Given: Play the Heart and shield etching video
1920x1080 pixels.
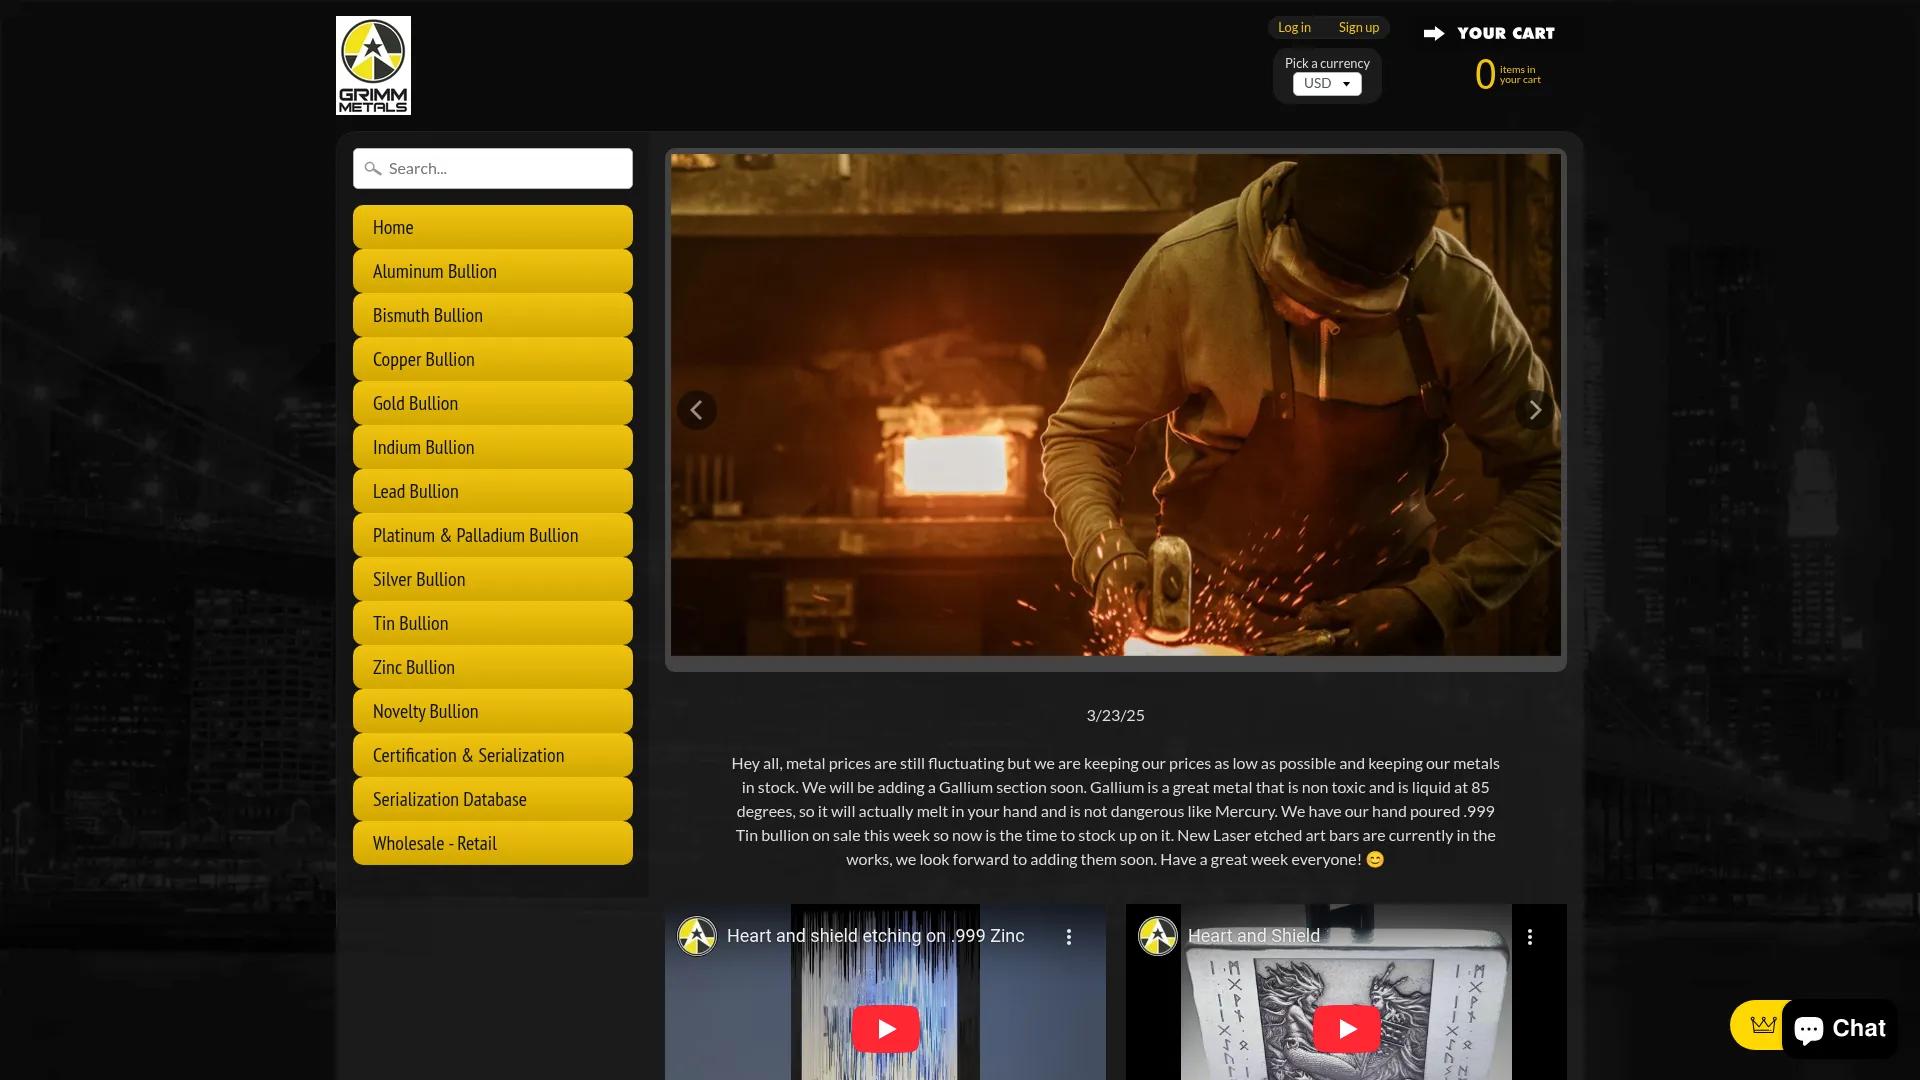Looking at the screenshot, I should point(885,1028).
